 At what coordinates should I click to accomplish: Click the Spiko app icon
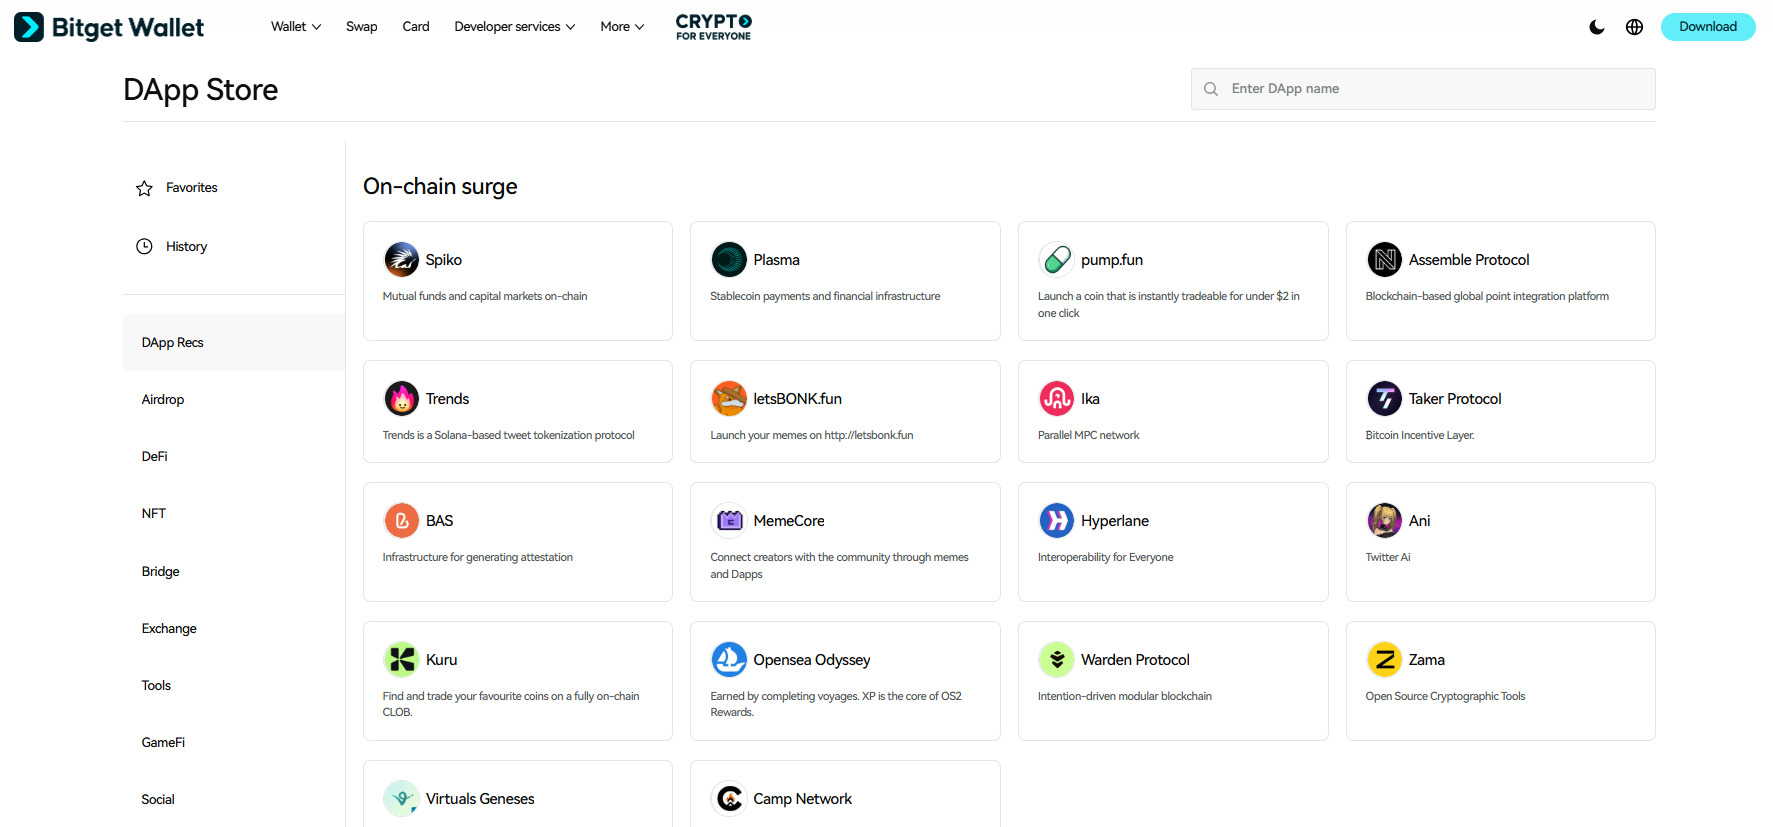click(x=401, y=260)
